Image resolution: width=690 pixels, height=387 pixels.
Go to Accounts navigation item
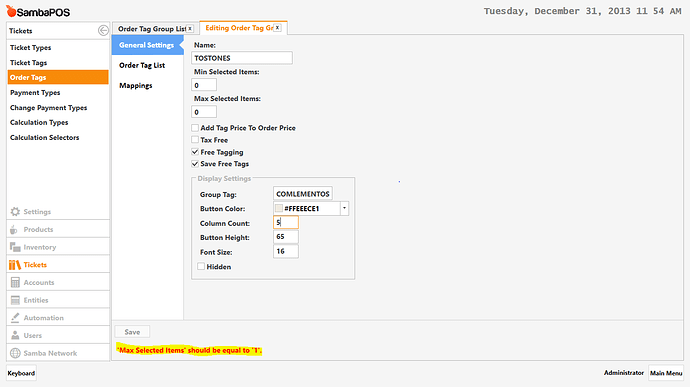click(58, 282)
